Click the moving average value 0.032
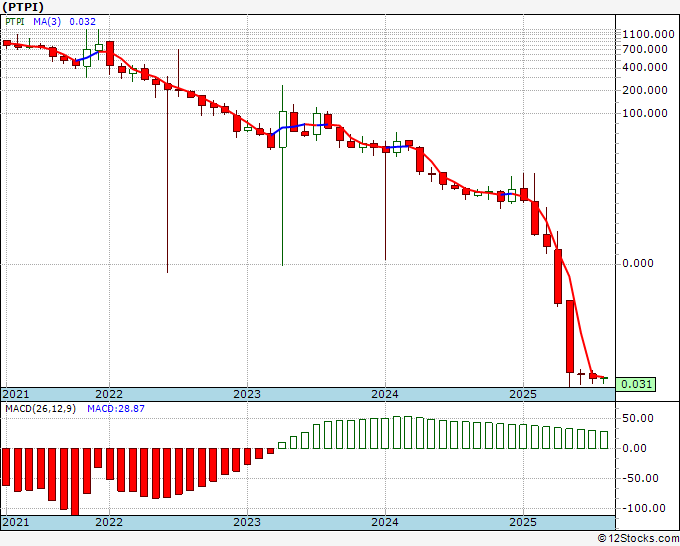Viewport: 680px width, 546px height. click(82, 21)
